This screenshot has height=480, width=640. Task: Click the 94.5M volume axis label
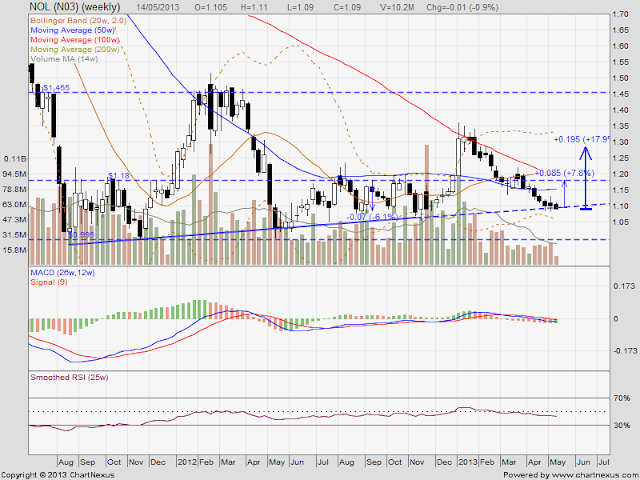coord(15,174)
